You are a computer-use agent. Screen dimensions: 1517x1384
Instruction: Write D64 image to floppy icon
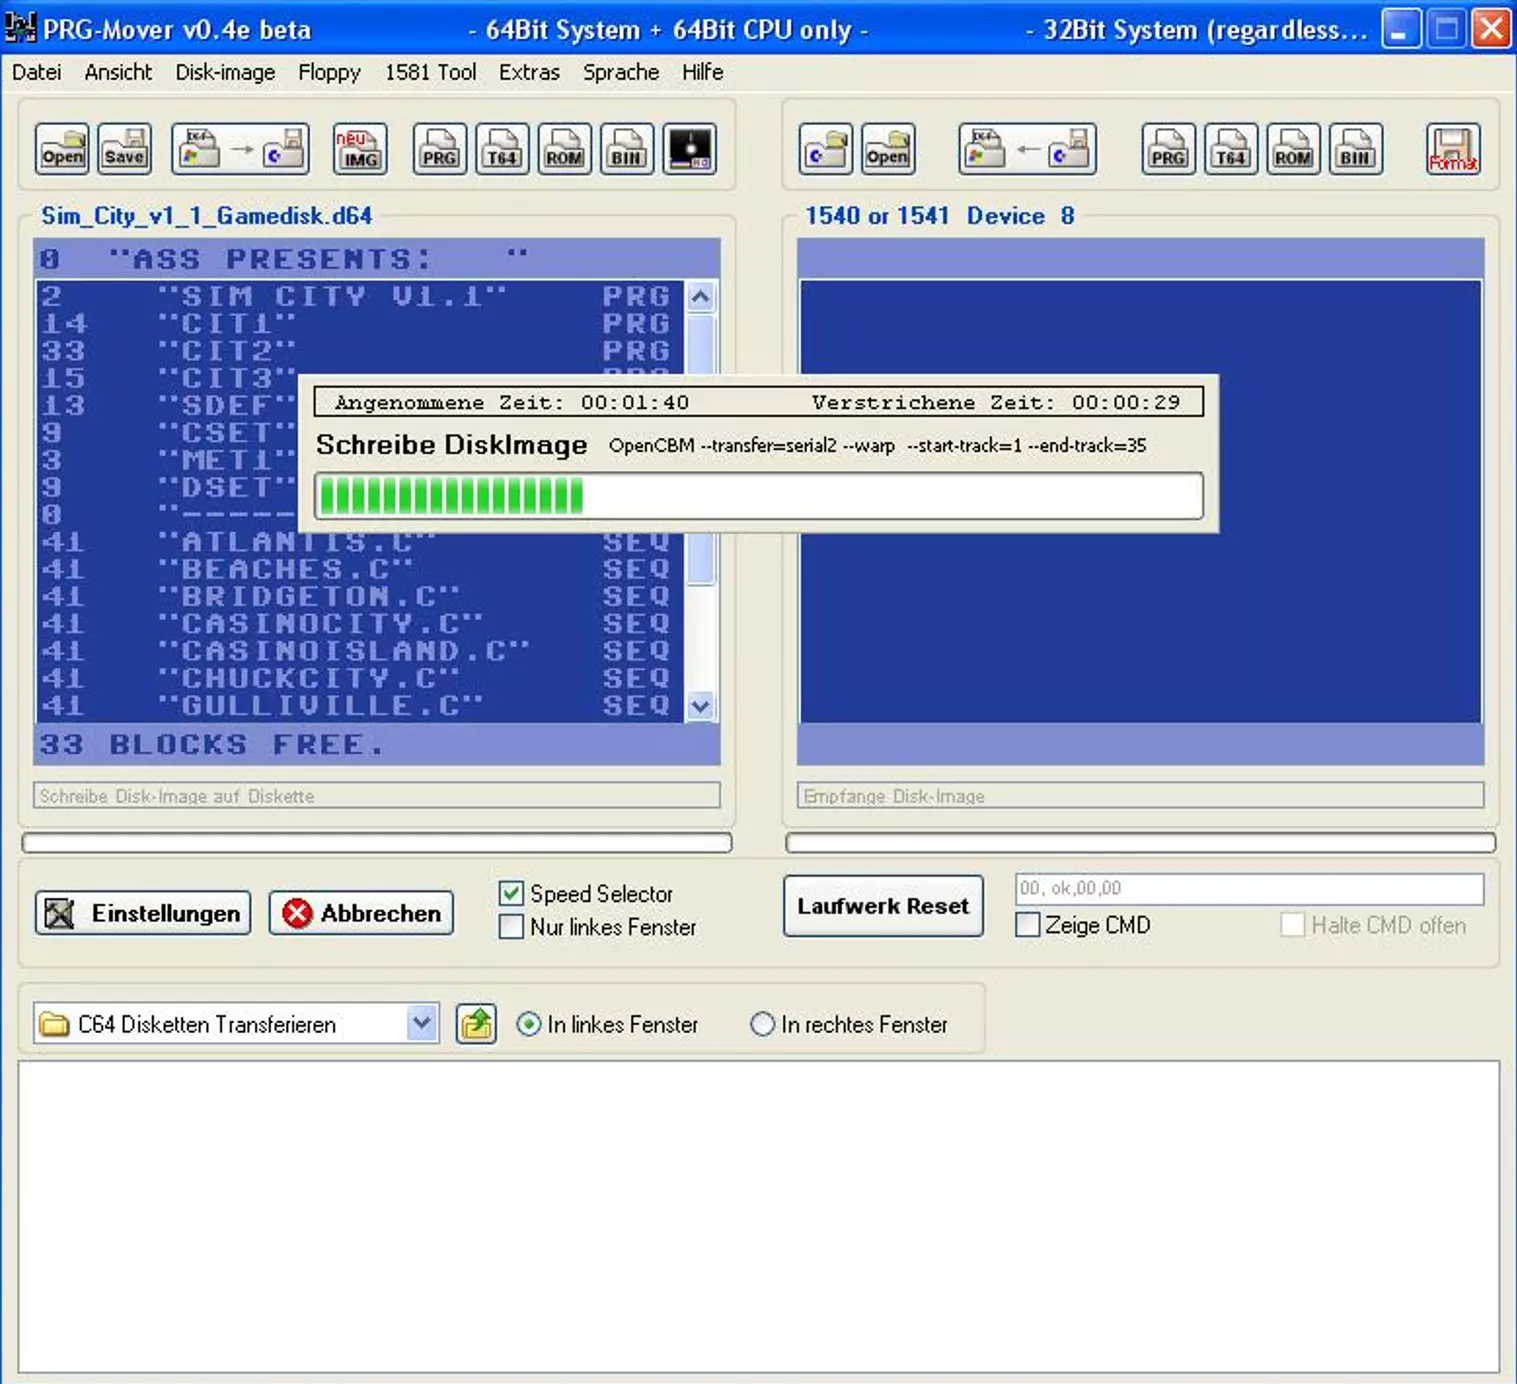[x=240, y=150]
